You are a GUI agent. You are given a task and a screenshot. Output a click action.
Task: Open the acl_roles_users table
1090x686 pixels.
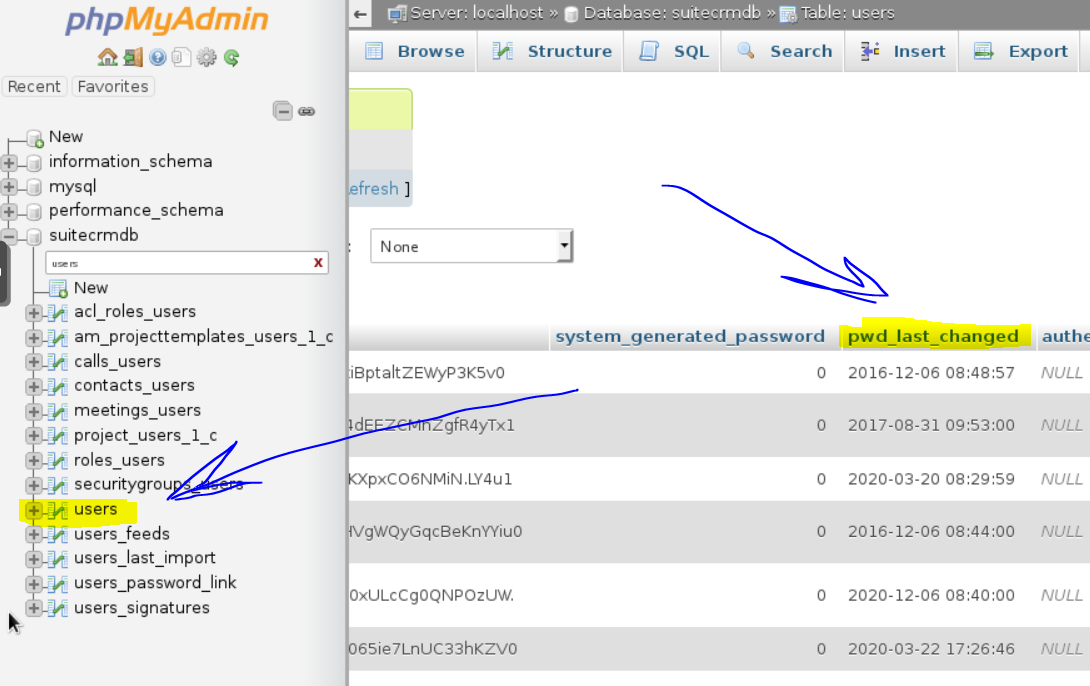136,311
